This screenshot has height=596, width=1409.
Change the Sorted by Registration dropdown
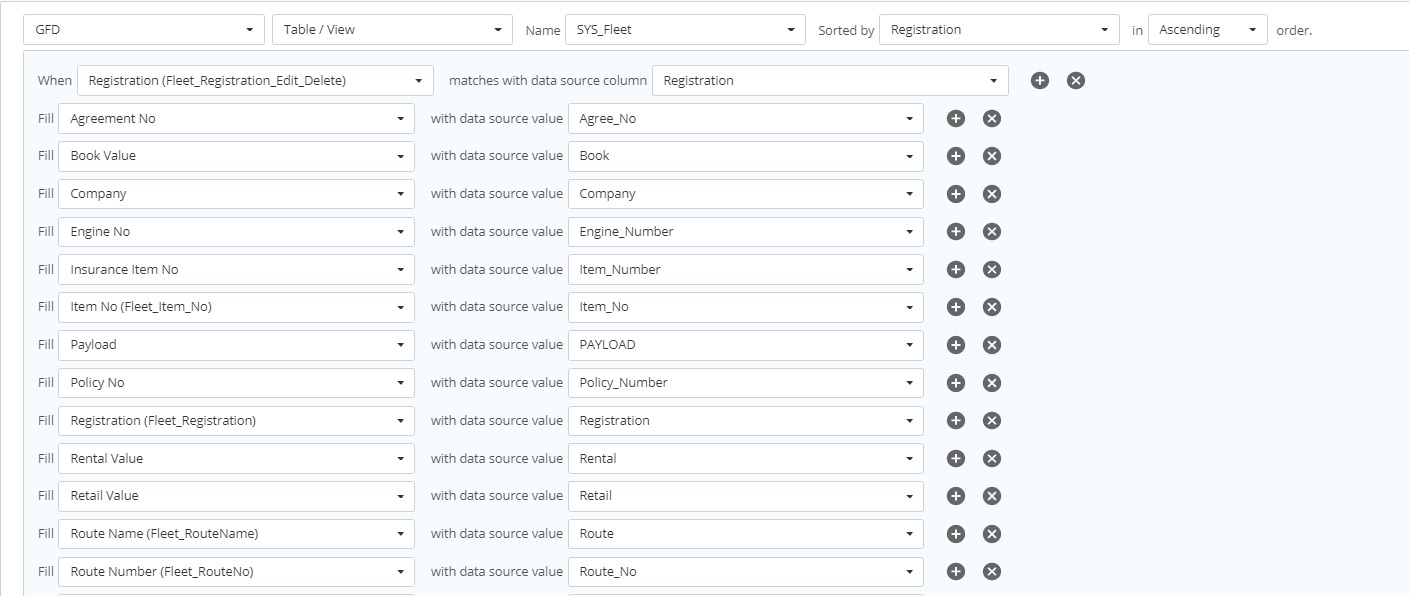pyautogui.click(x=999, y=30)
